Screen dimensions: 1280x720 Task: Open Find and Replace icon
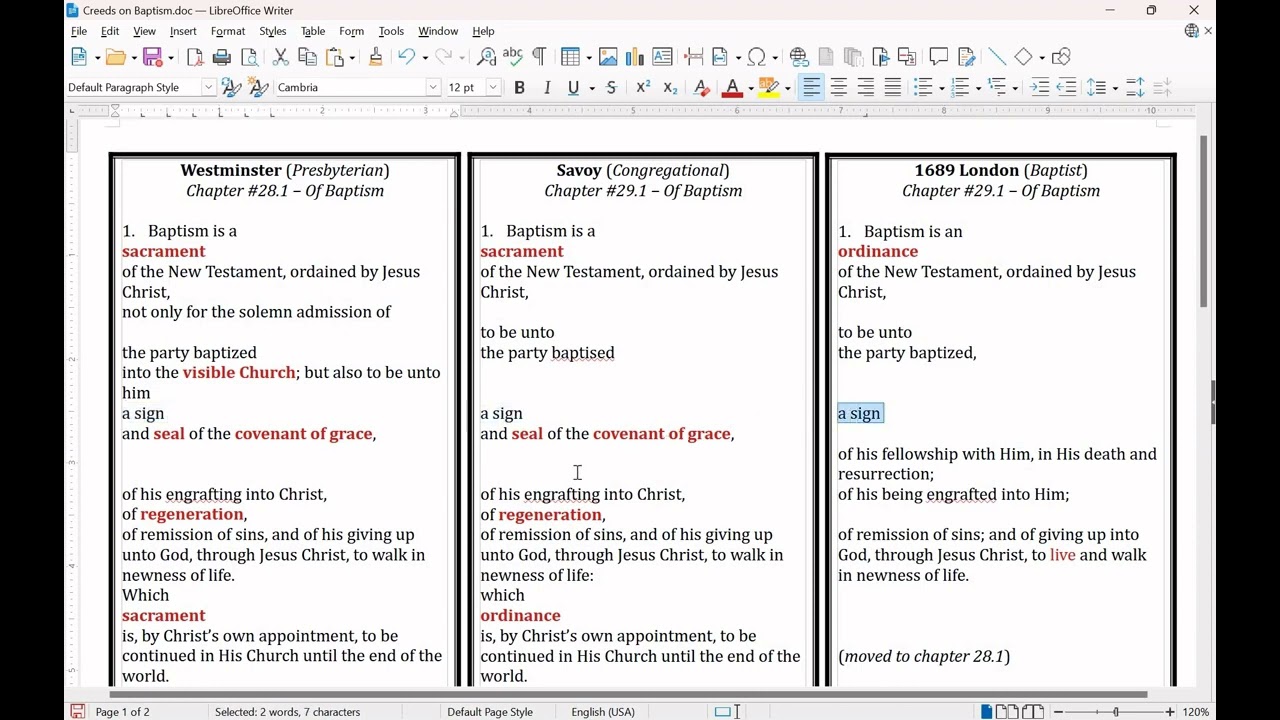[x=487, y=57]
